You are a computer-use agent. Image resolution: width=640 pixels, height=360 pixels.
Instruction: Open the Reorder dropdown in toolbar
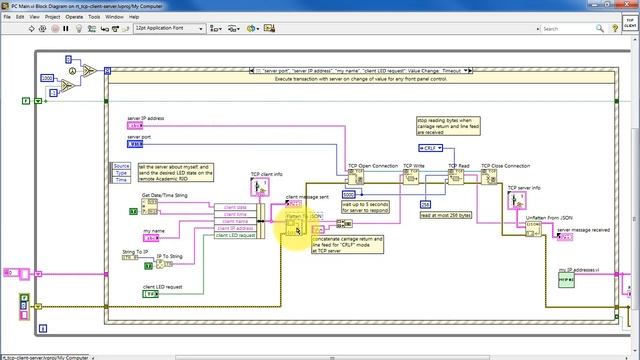253,29
